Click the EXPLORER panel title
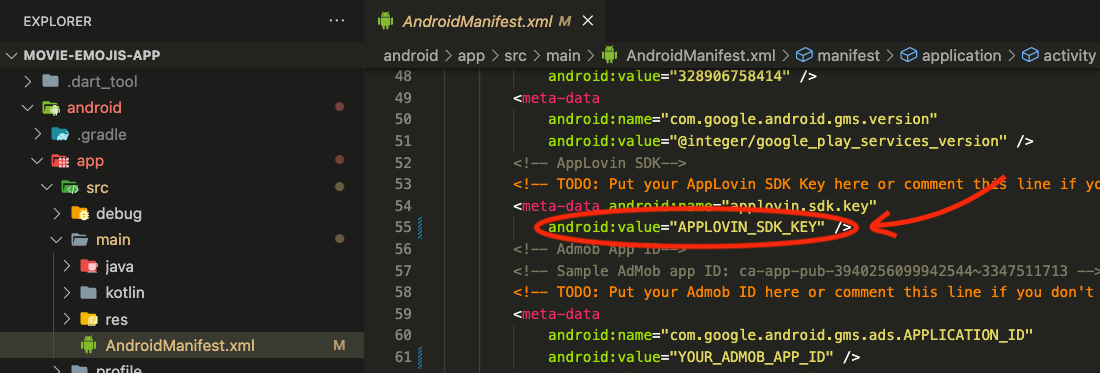 [x=57, y=22]
